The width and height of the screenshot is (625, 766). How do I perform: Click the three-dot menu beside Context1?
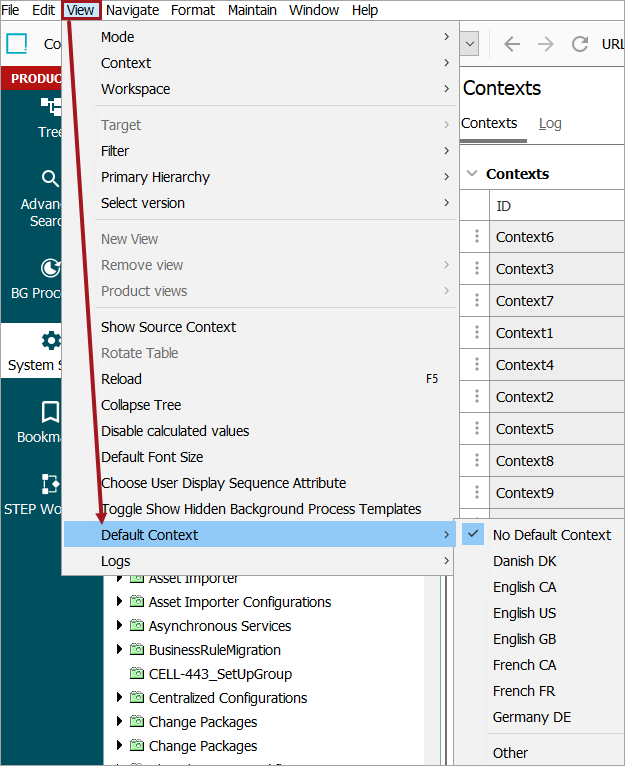tap(477, 333)
